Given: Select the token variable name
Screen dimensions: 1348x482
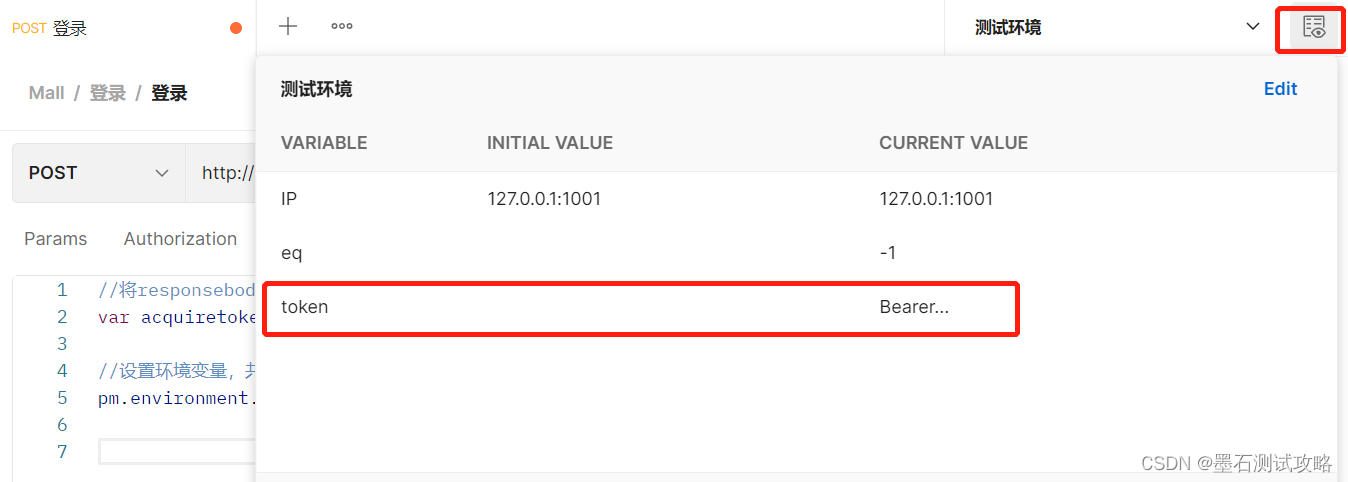Looking at the screenshot, I should (304, 307).
